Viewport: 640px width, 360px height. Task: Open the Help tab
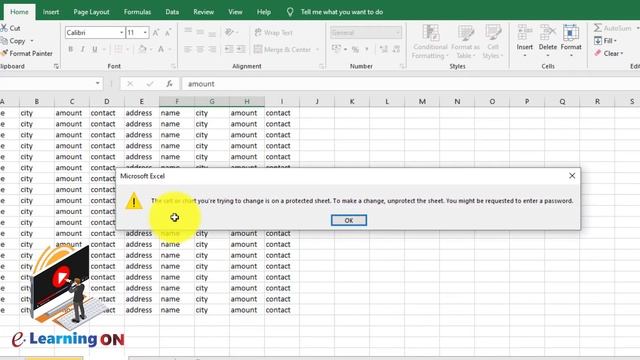point(264,12)
